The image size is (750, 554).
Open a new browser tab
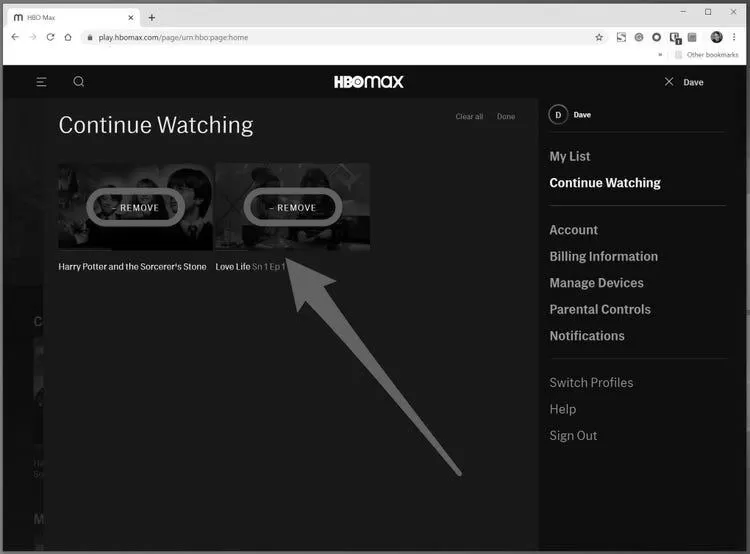(x=152, y=18)
